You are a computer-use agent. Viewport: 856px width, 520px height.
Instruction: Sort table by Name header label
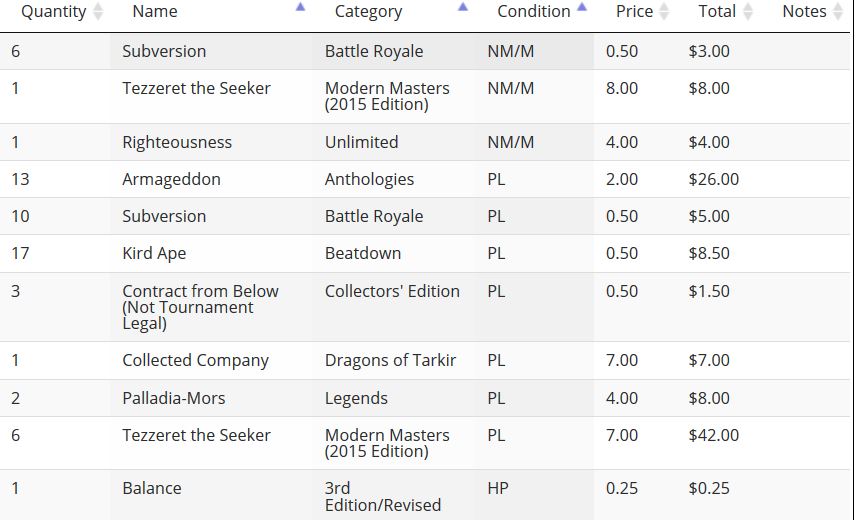[x=155, y=12]
